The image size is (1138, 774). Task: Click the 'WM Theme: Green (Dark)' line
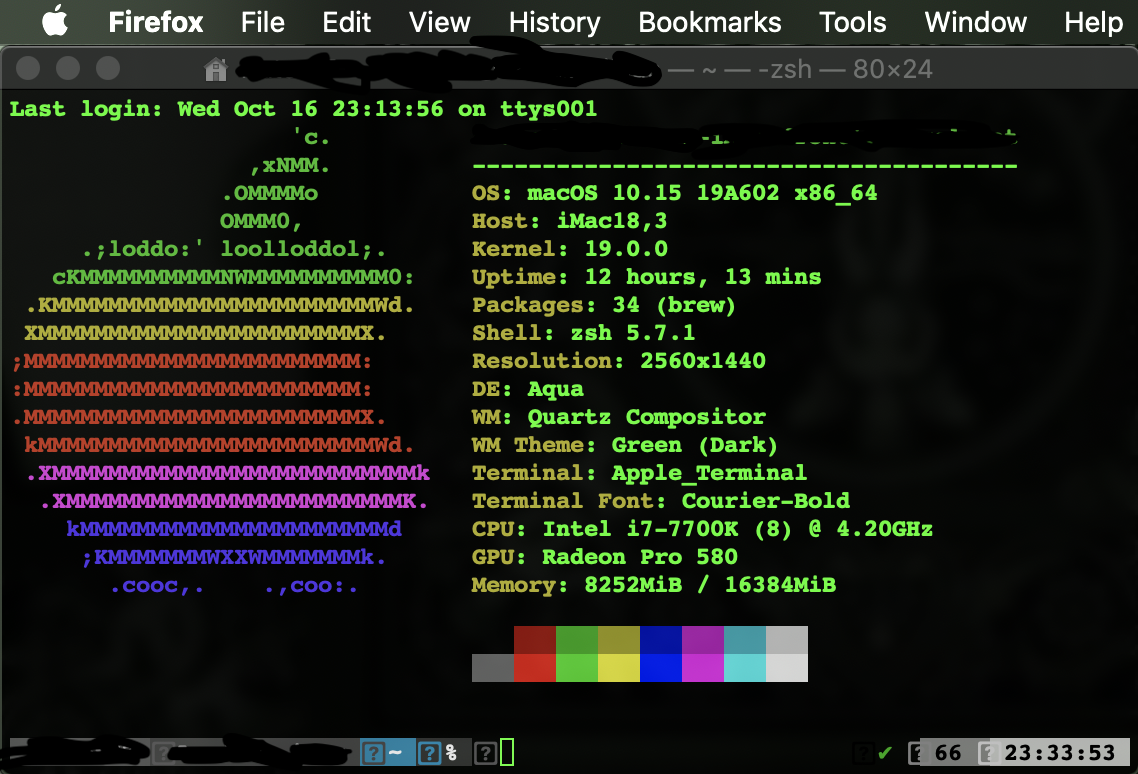click(625, 445)
